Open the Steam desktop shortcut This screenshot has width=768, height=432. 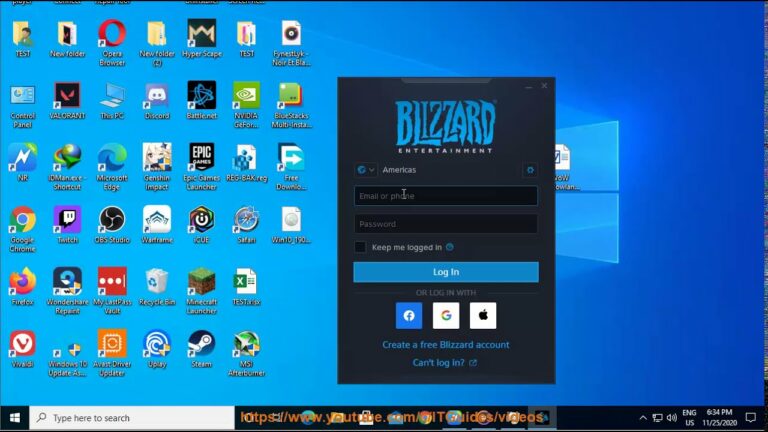click(202, 349)
